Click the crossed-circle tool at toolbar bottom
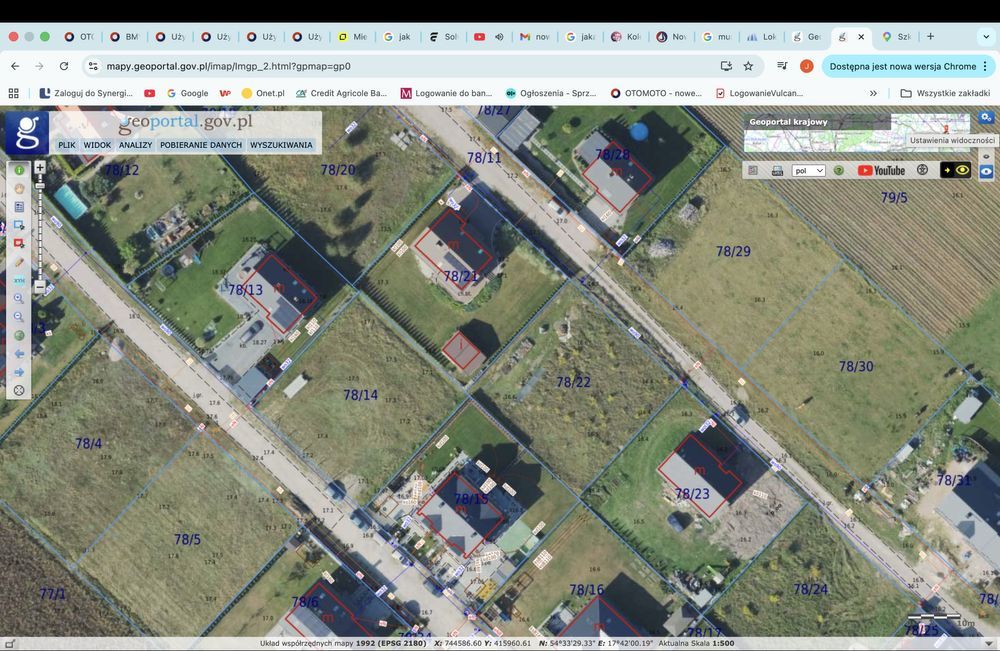The height and width of the screenshot is (651, 1000). pos(19,390)
